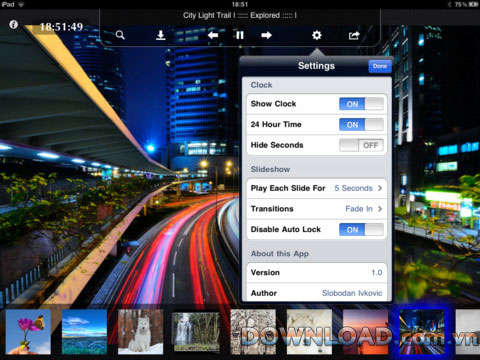Turn off 24 Hour Time switch
Viewport: 480px width, 360px height.
tap(361, 125)
